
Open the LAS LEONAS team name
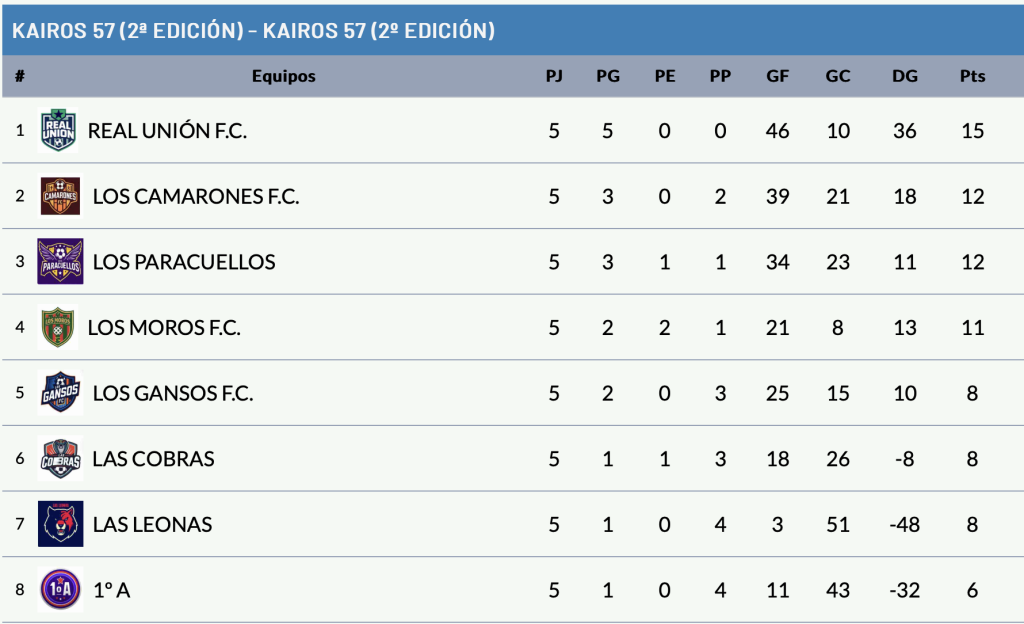[x=152, y=524]
